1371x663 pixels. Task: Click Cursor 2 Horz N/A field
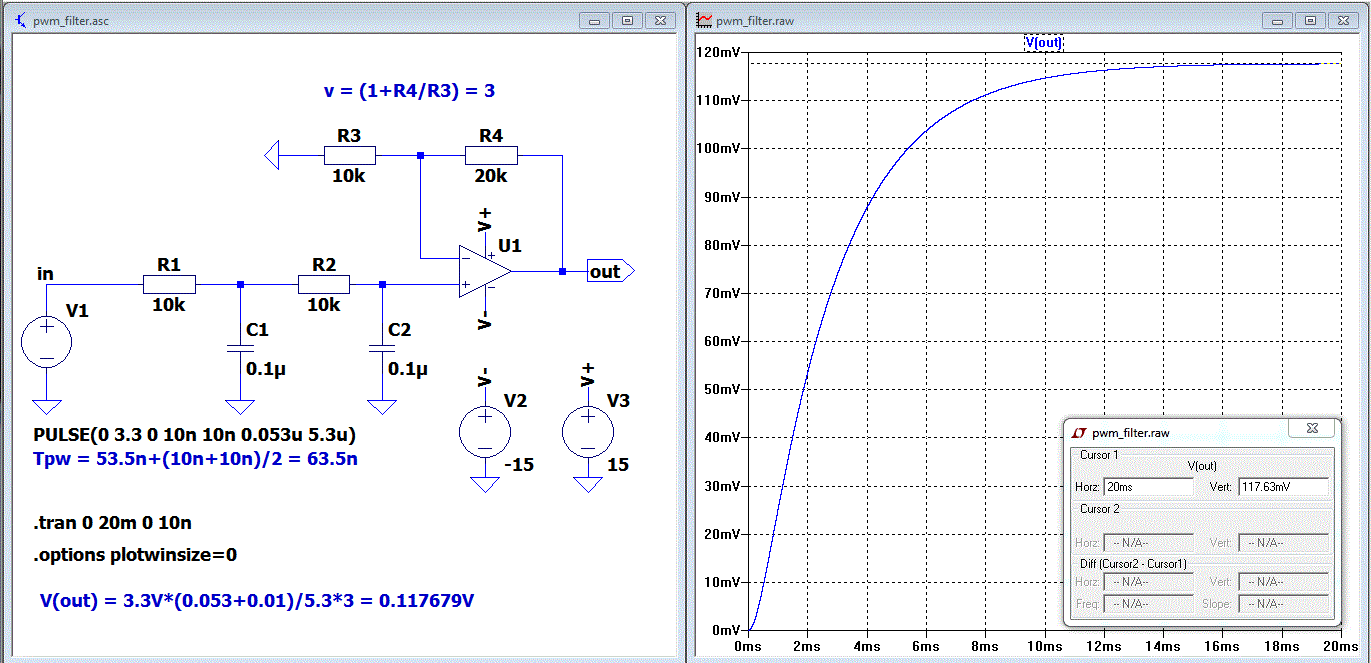[x=1149, y=542]
